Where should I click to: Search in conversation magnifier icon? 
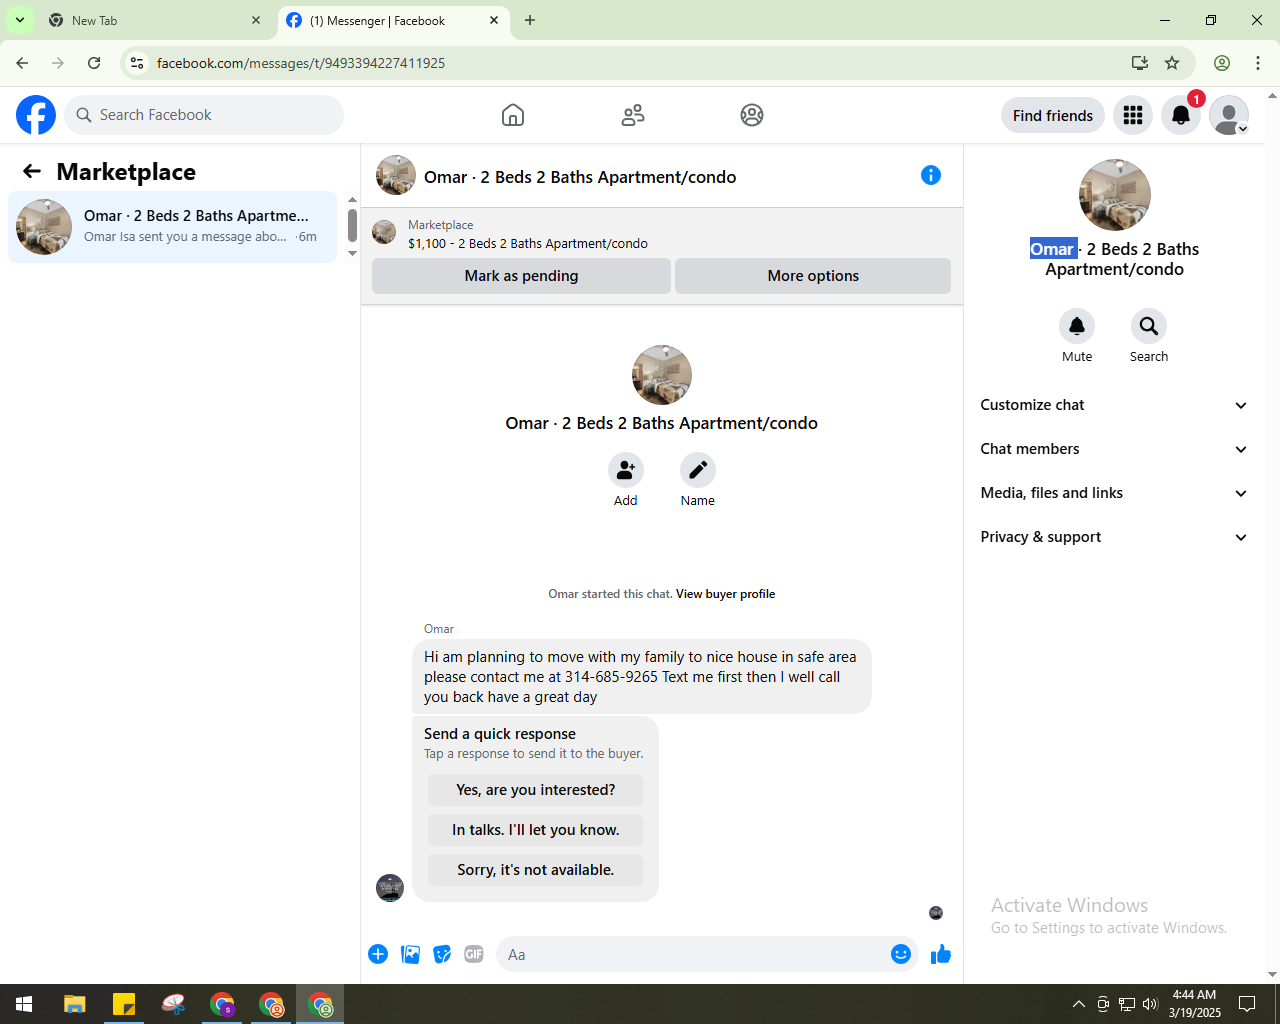(1149, 326)
